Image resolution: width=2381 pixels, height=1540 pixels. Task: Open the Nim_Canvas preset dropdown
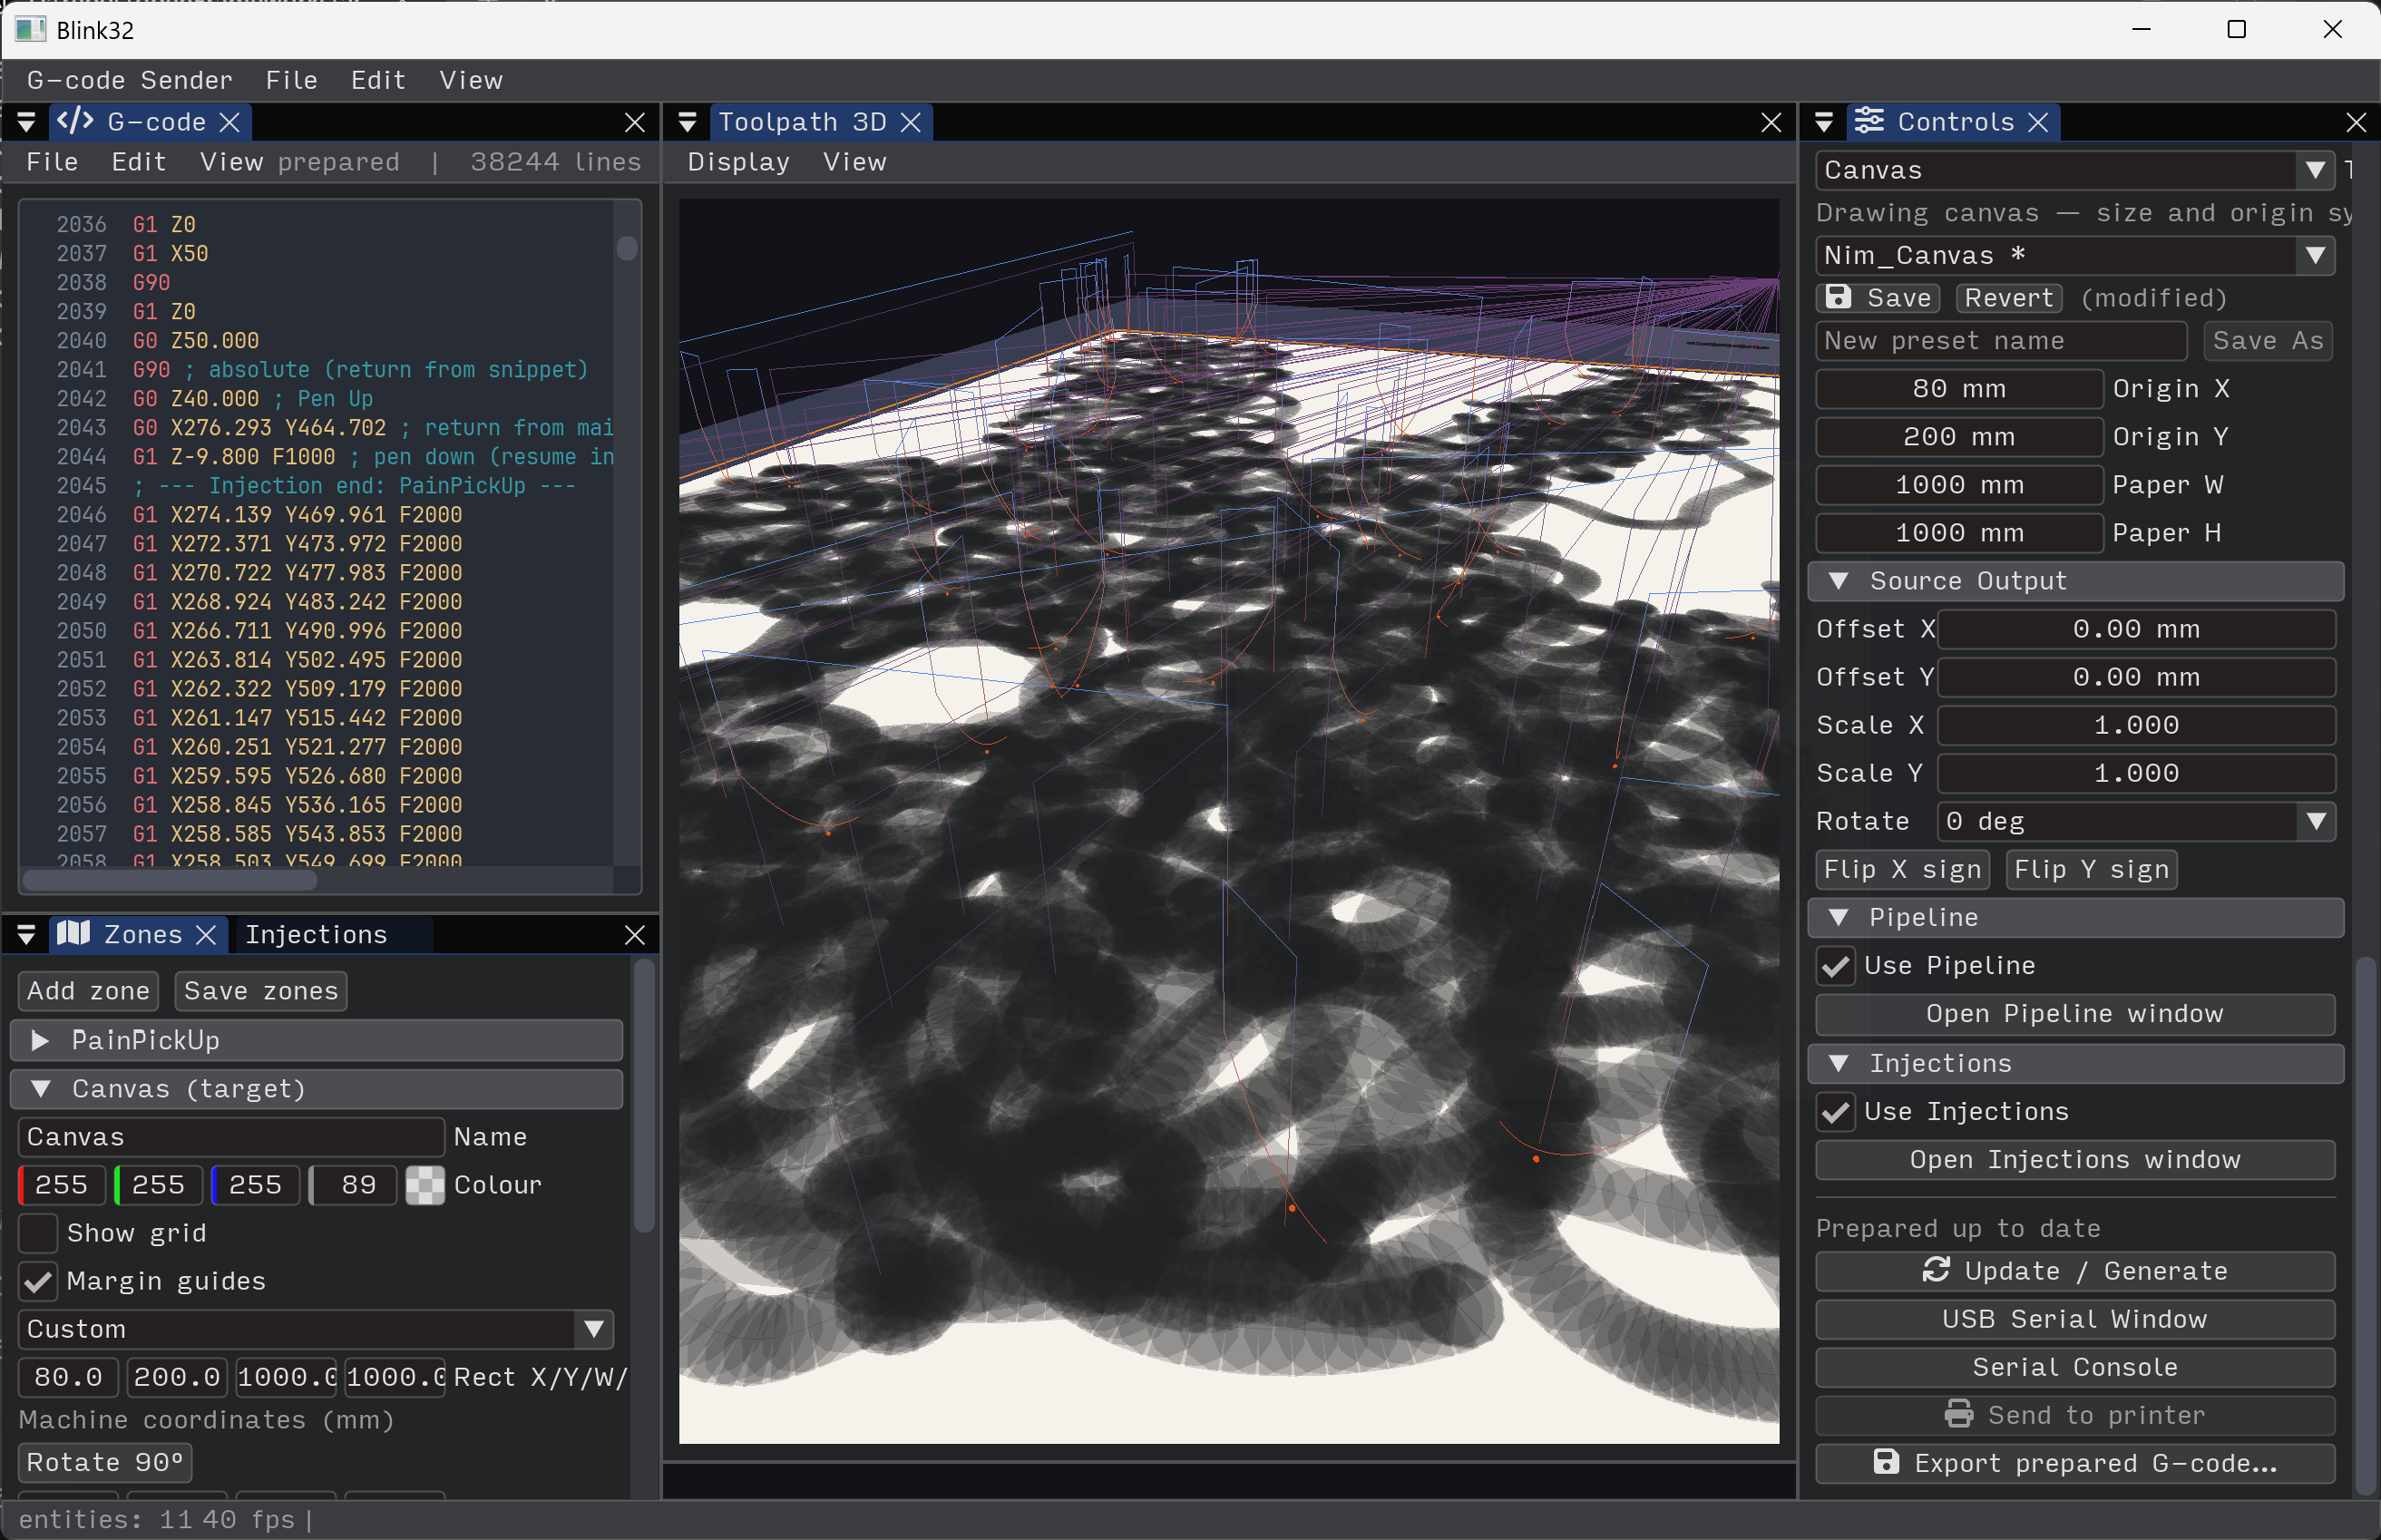click(x=2075, y=255)
